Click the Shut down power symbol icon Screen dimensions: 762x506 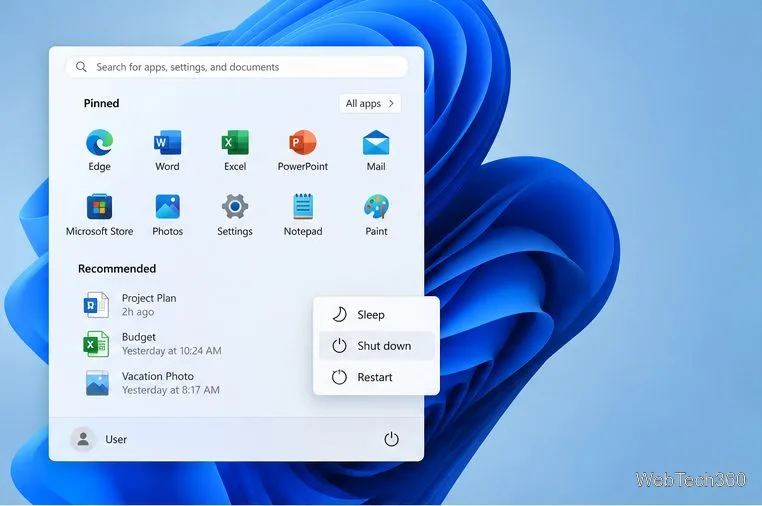tap(339, 346)
